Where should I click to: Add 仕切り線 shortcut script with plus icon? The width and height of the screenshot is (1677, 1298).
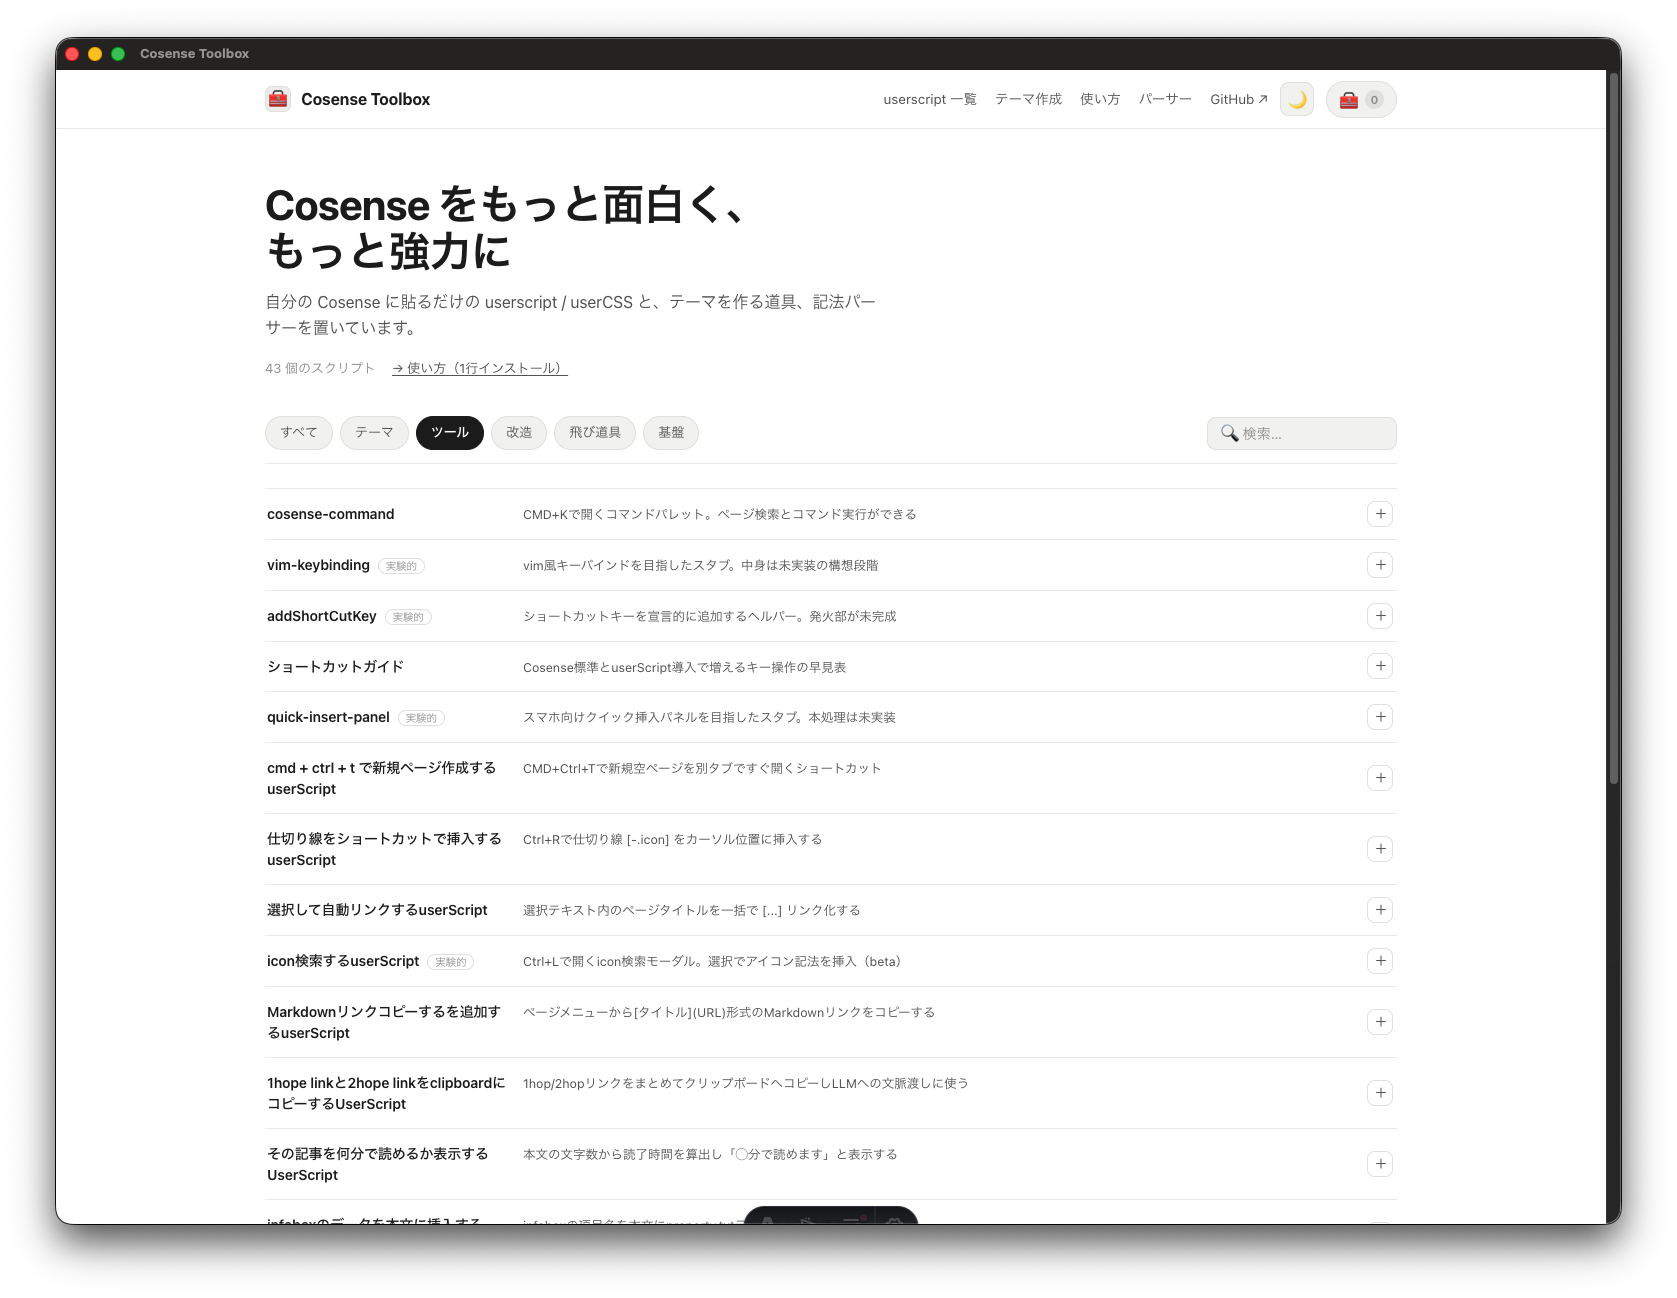click(x=1380, y=849)
